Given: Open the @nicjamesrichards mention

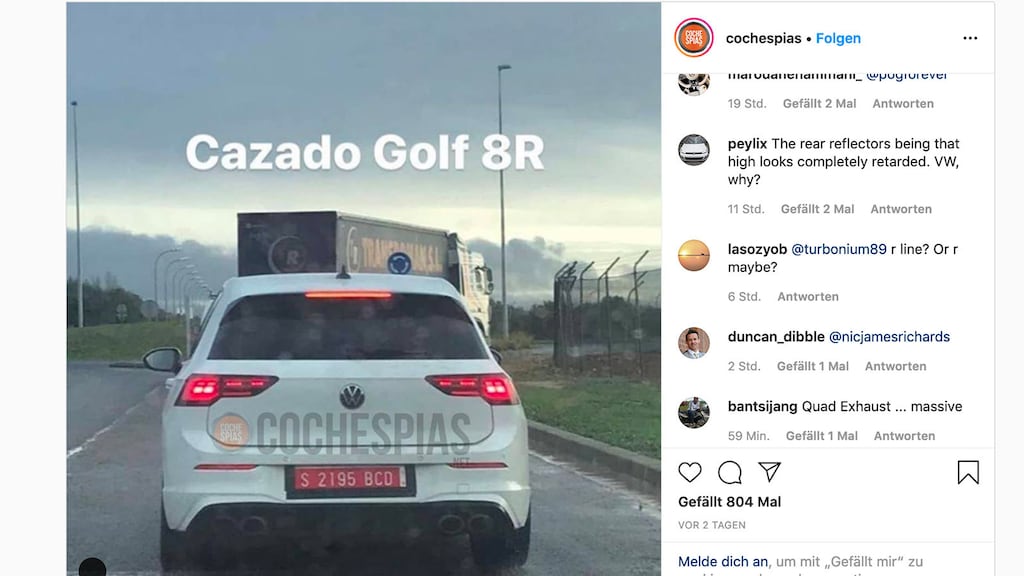Looking at the screenshot, I should (x=889, y=336).
